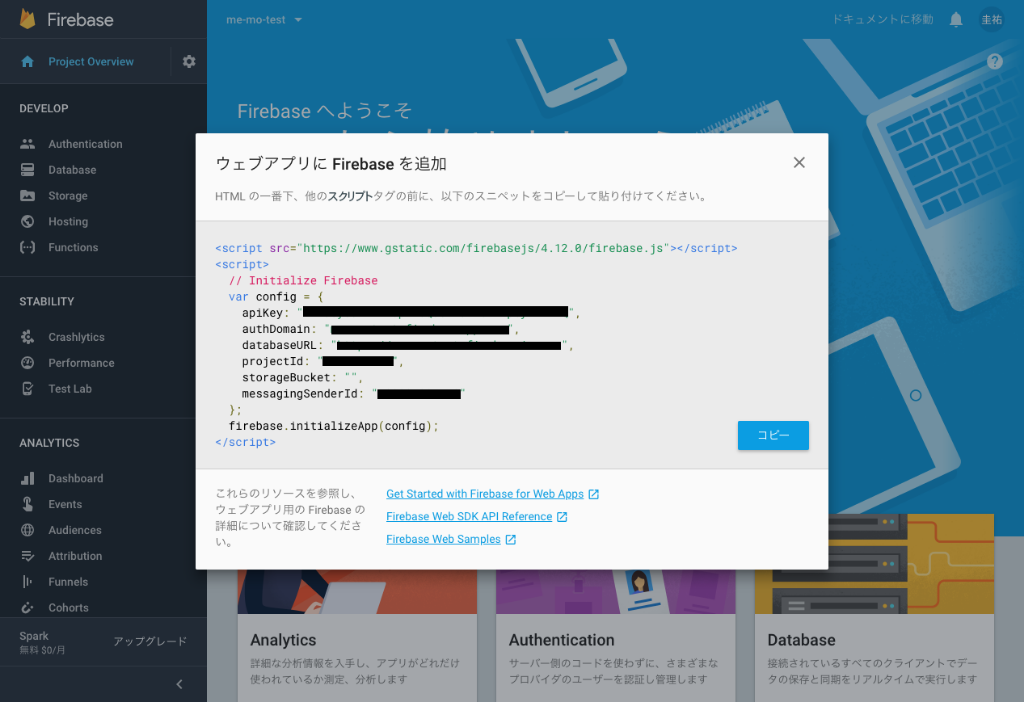This screenshot has width=1024, height=702.
Task: Click アップグレード upgrade button
Action: pos(150,641)
